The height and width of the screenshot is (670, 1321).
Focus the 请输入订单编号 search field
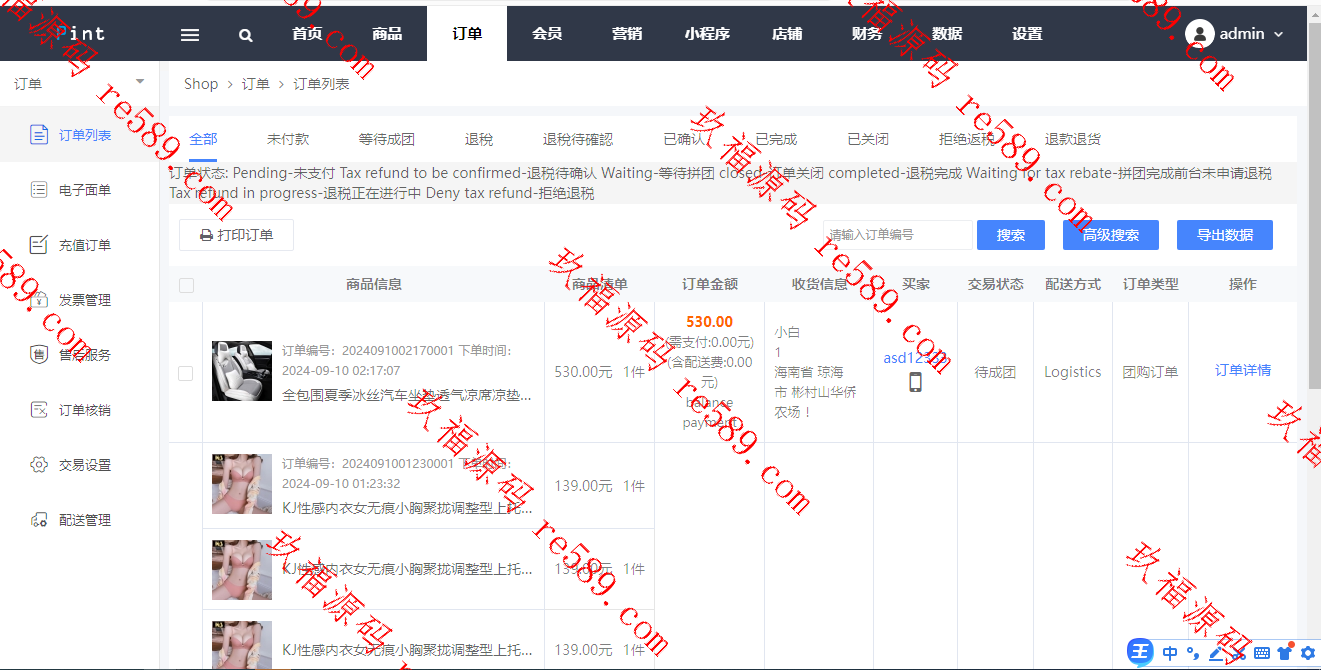pyautogui.click(x=898, y=235)
